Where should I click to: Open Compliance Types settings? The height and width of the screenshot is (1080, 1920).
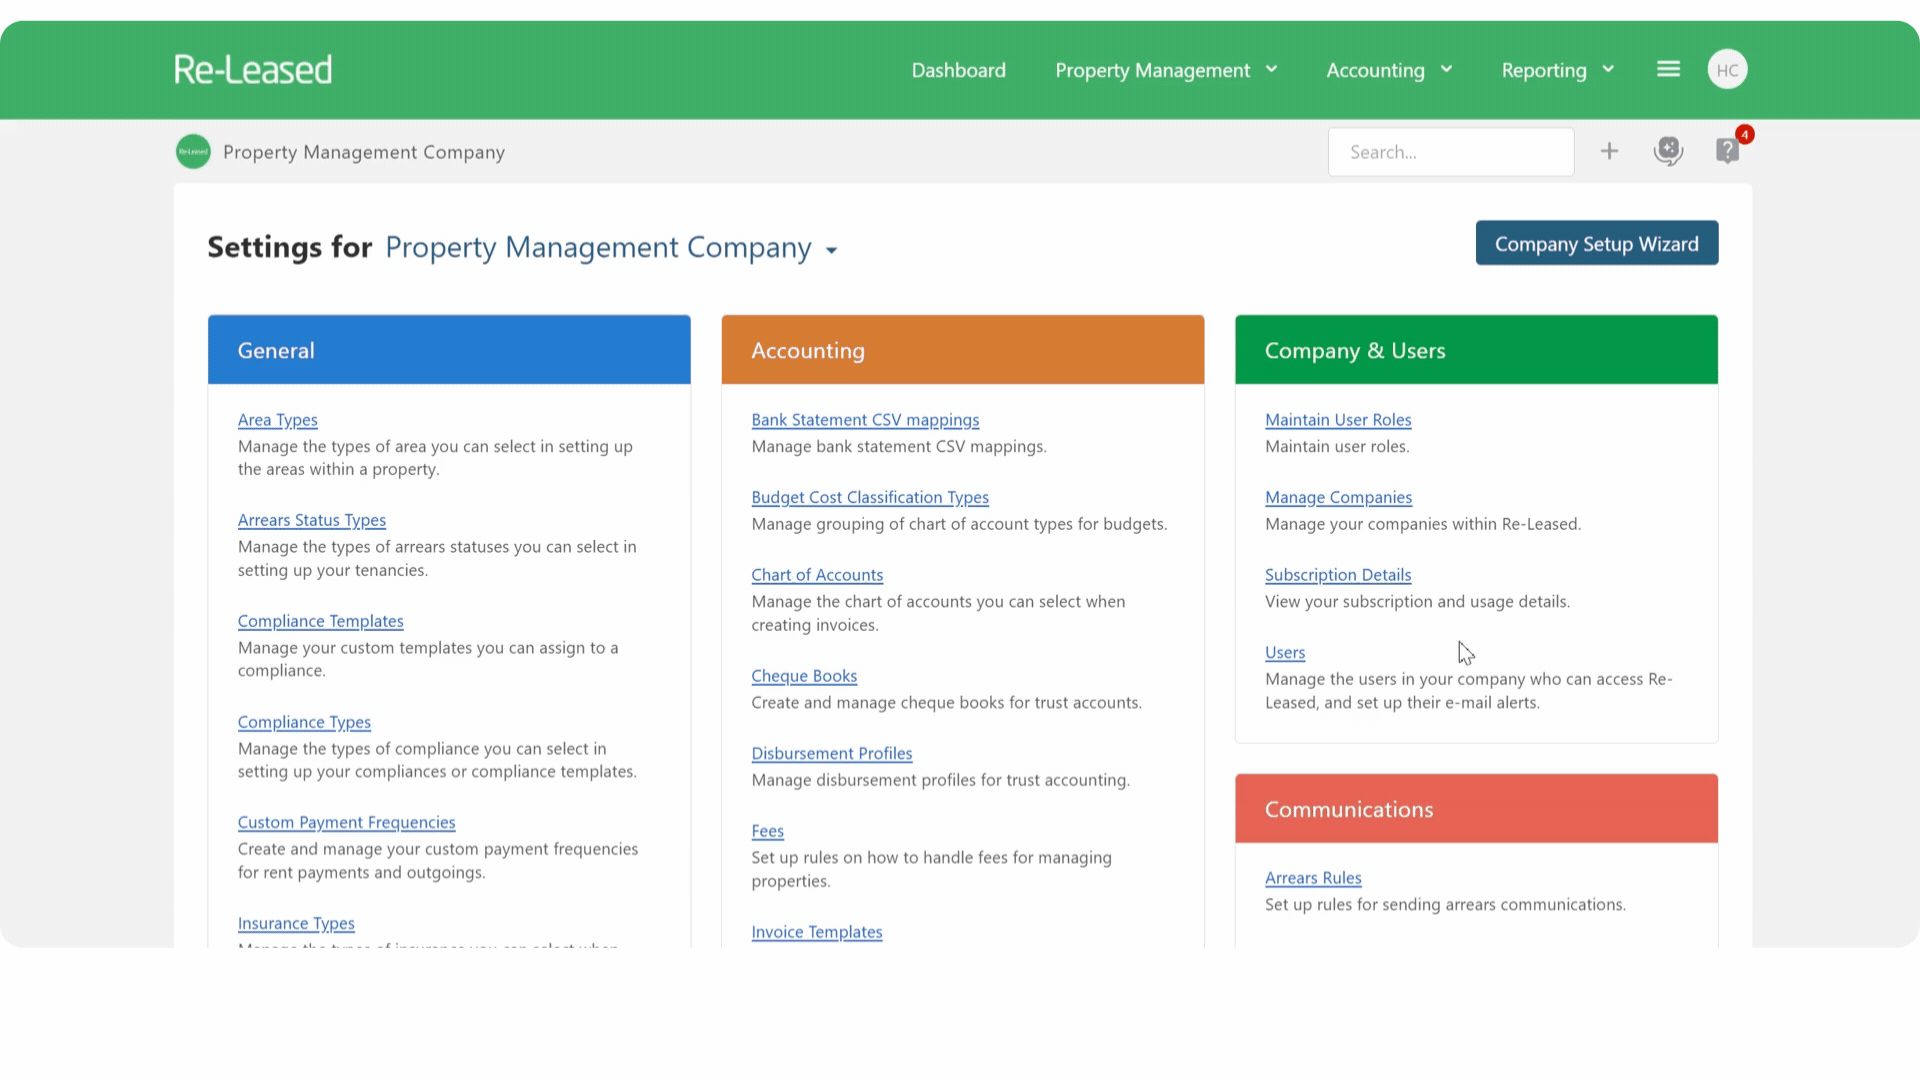(304, 722)
